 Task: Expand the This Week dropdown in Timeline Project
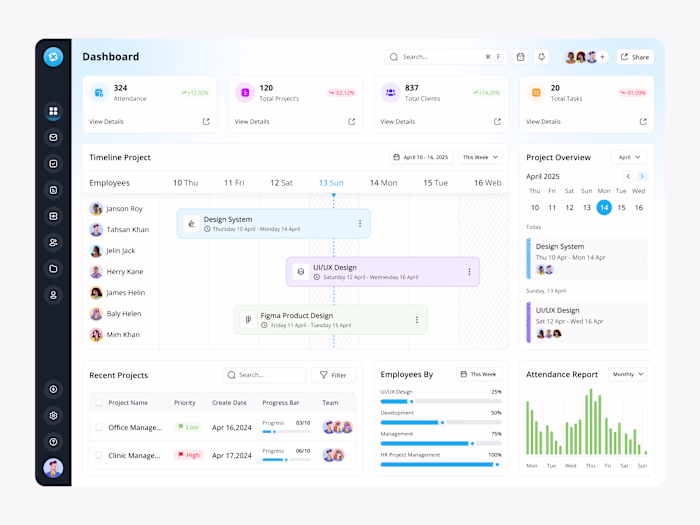(x=480, y=157)
